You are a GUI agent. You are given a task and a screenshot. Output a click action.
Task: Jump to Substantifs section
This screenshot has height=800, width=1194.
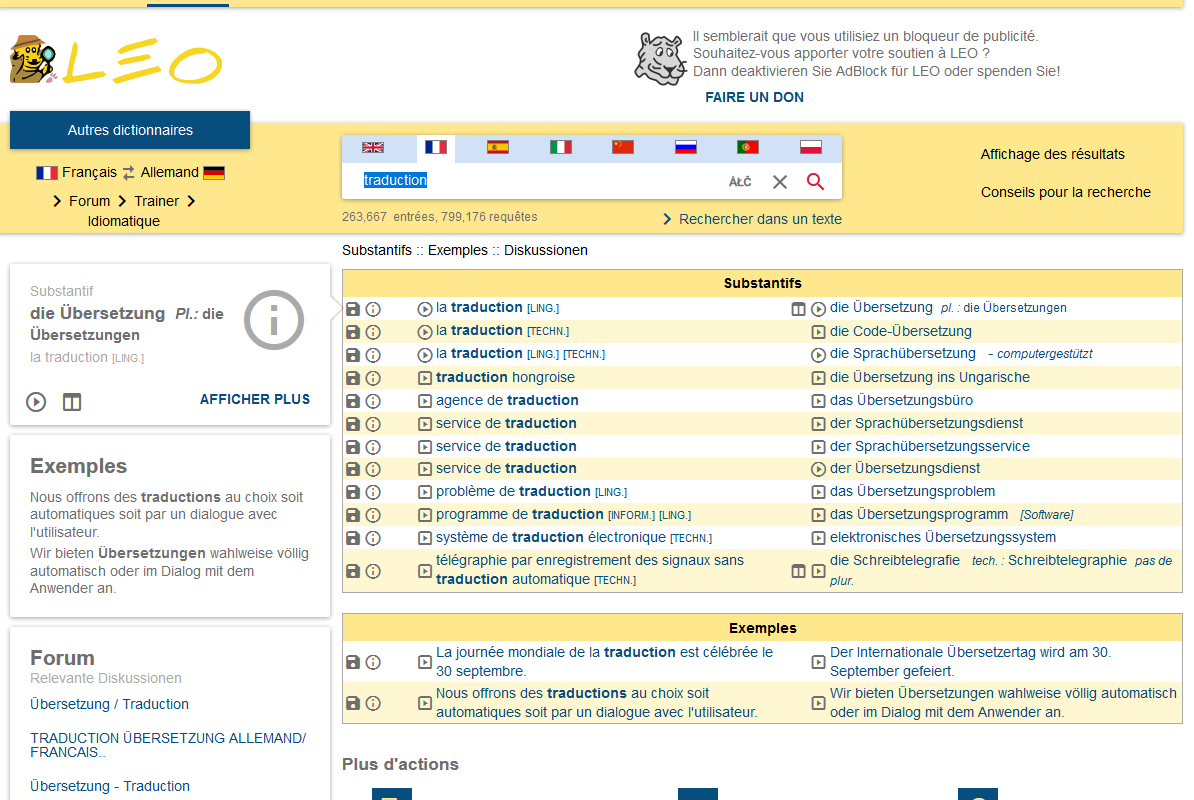tap(377, 250)
